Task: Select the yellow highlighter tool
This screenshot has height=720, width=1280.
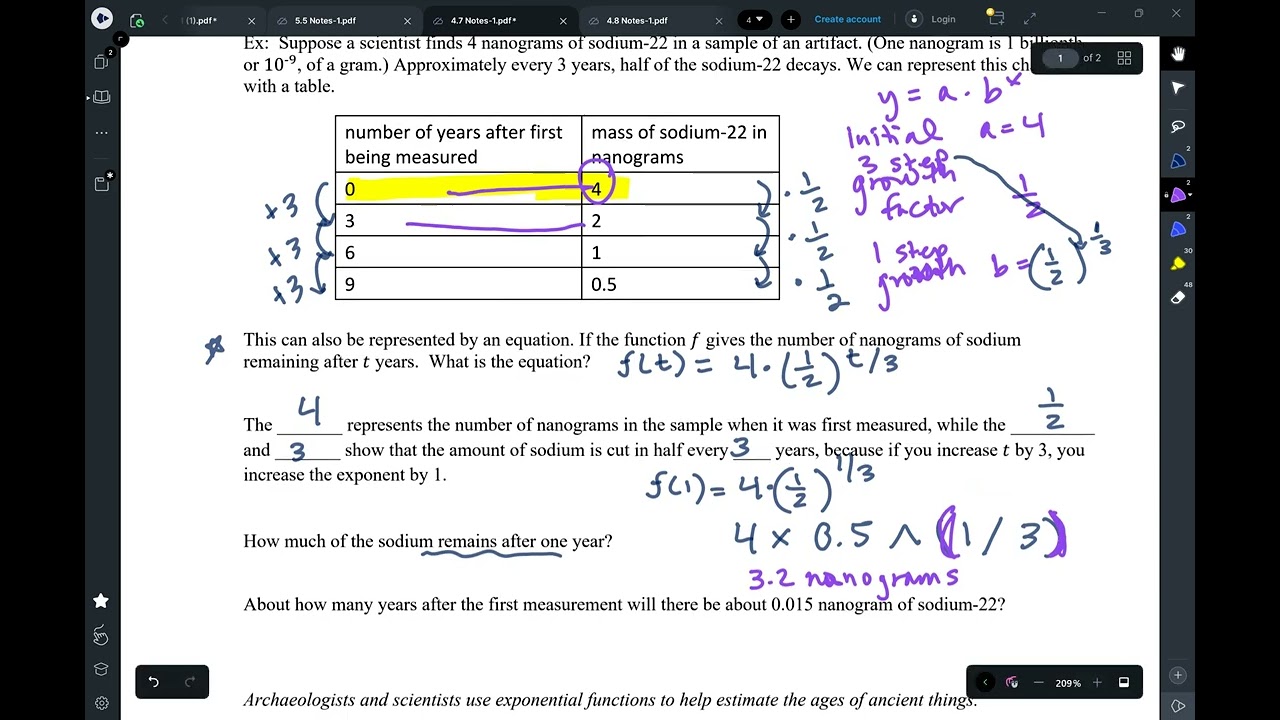Action: point(1177,264)
